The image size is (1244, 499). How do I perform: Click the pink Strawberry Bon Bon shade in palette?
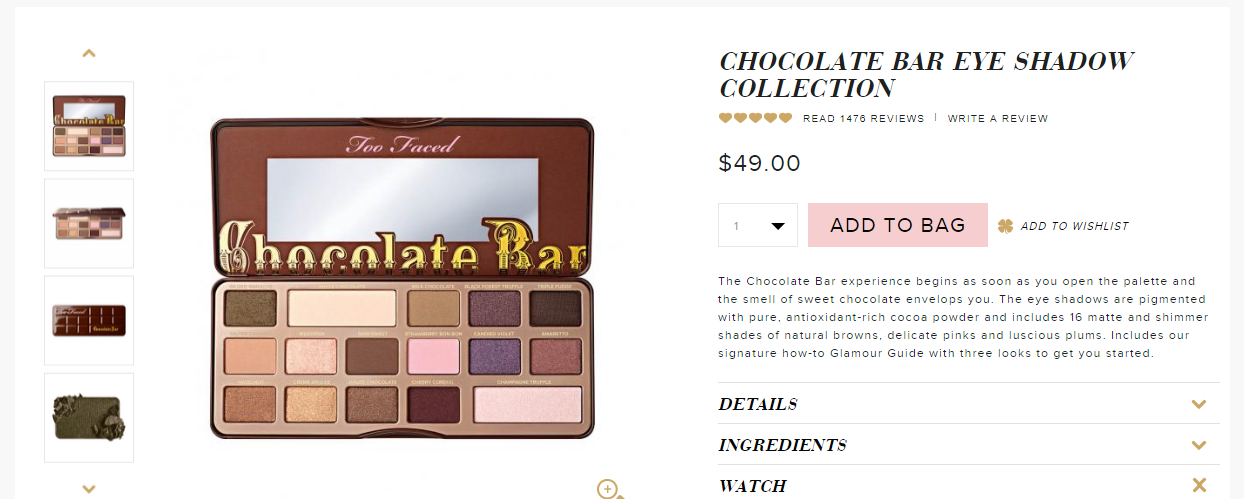click(434, 357)
